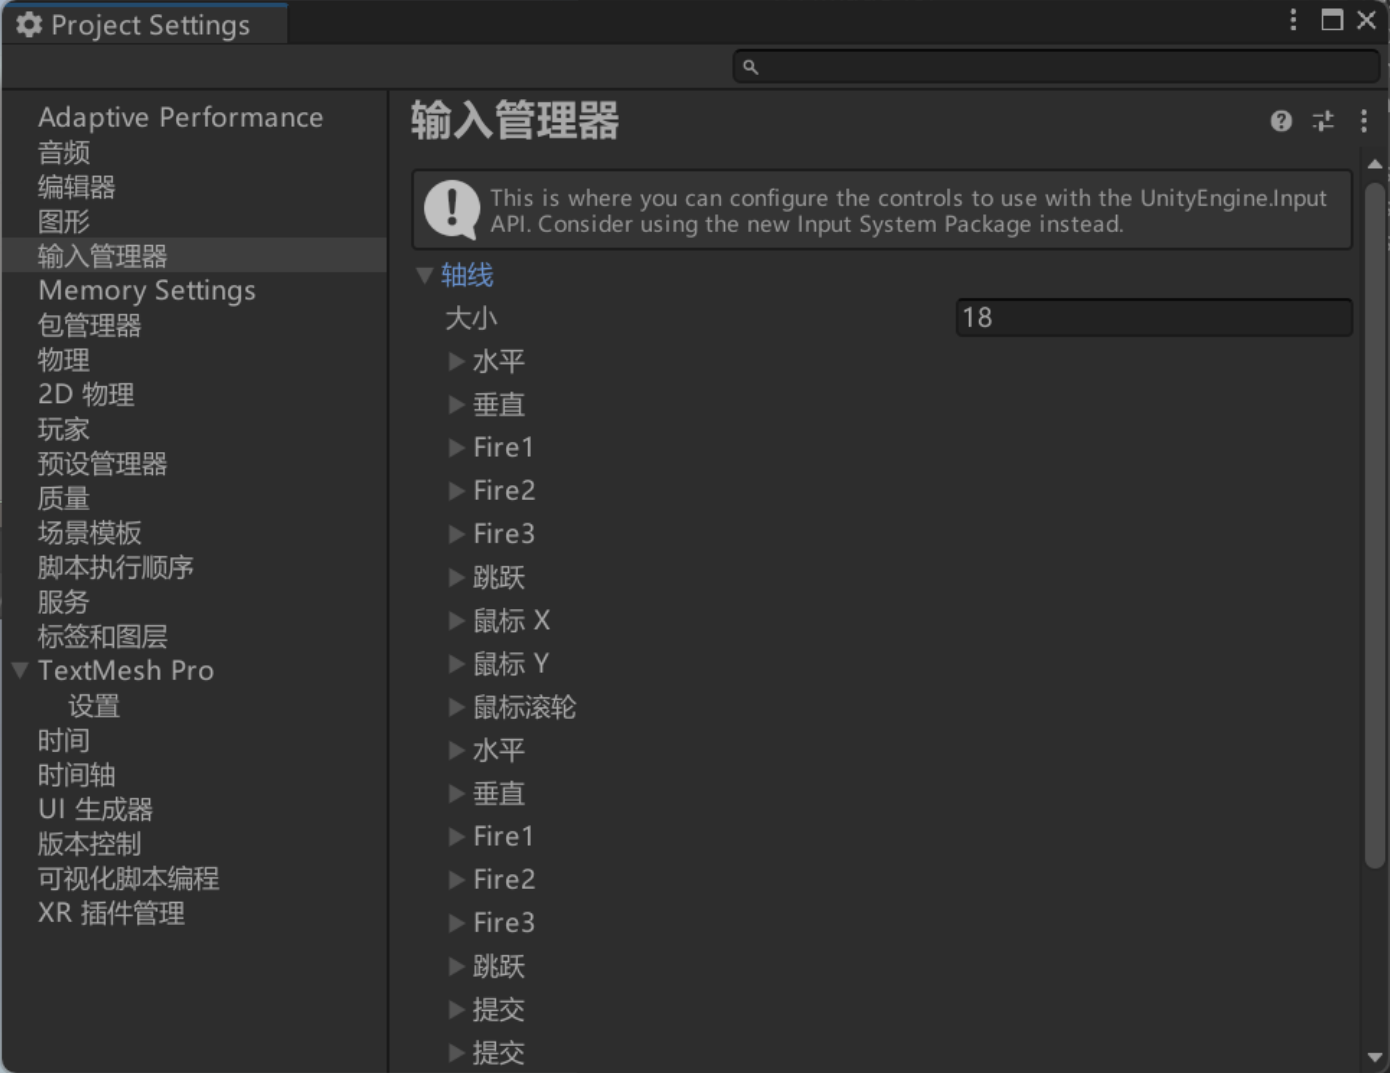Select 输入管理器 in the sidebar
Viewport: 1390px width, 1073px height.
coord(103,256)
